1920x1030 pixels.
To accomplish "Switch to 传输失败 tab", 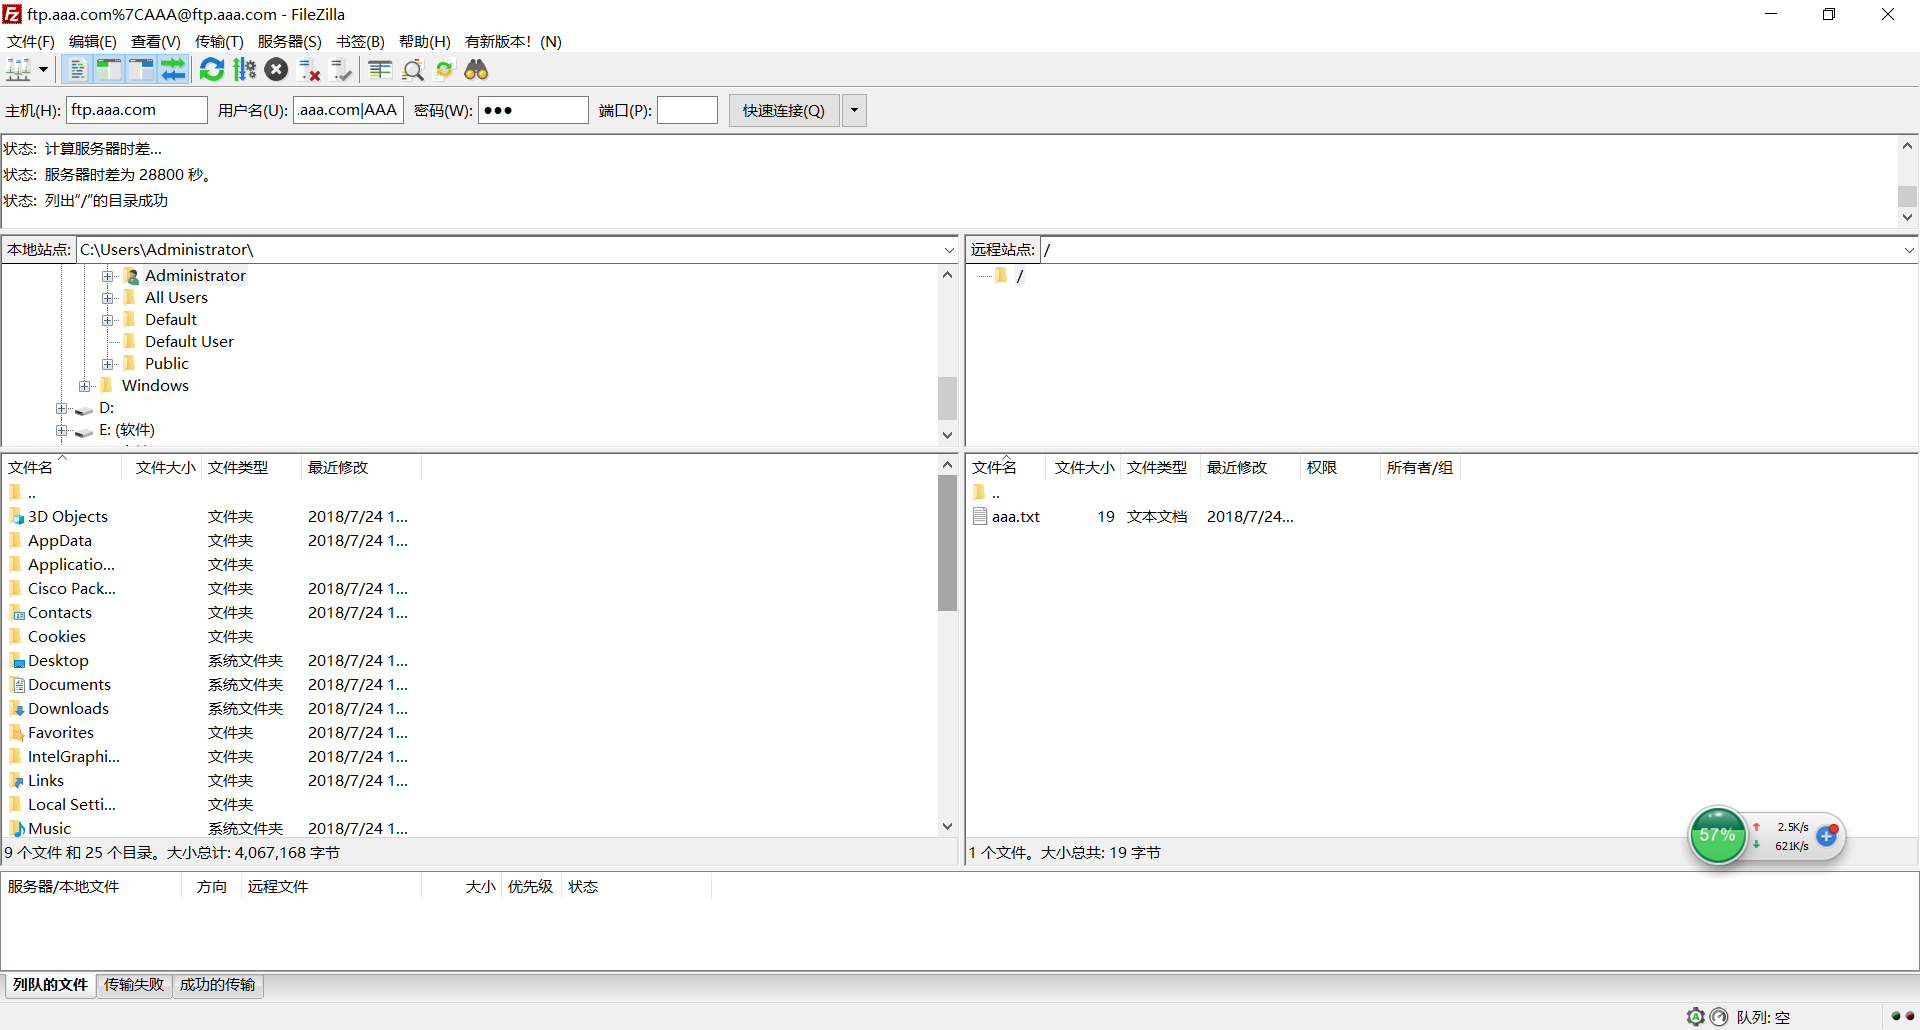I will (134, 985).
